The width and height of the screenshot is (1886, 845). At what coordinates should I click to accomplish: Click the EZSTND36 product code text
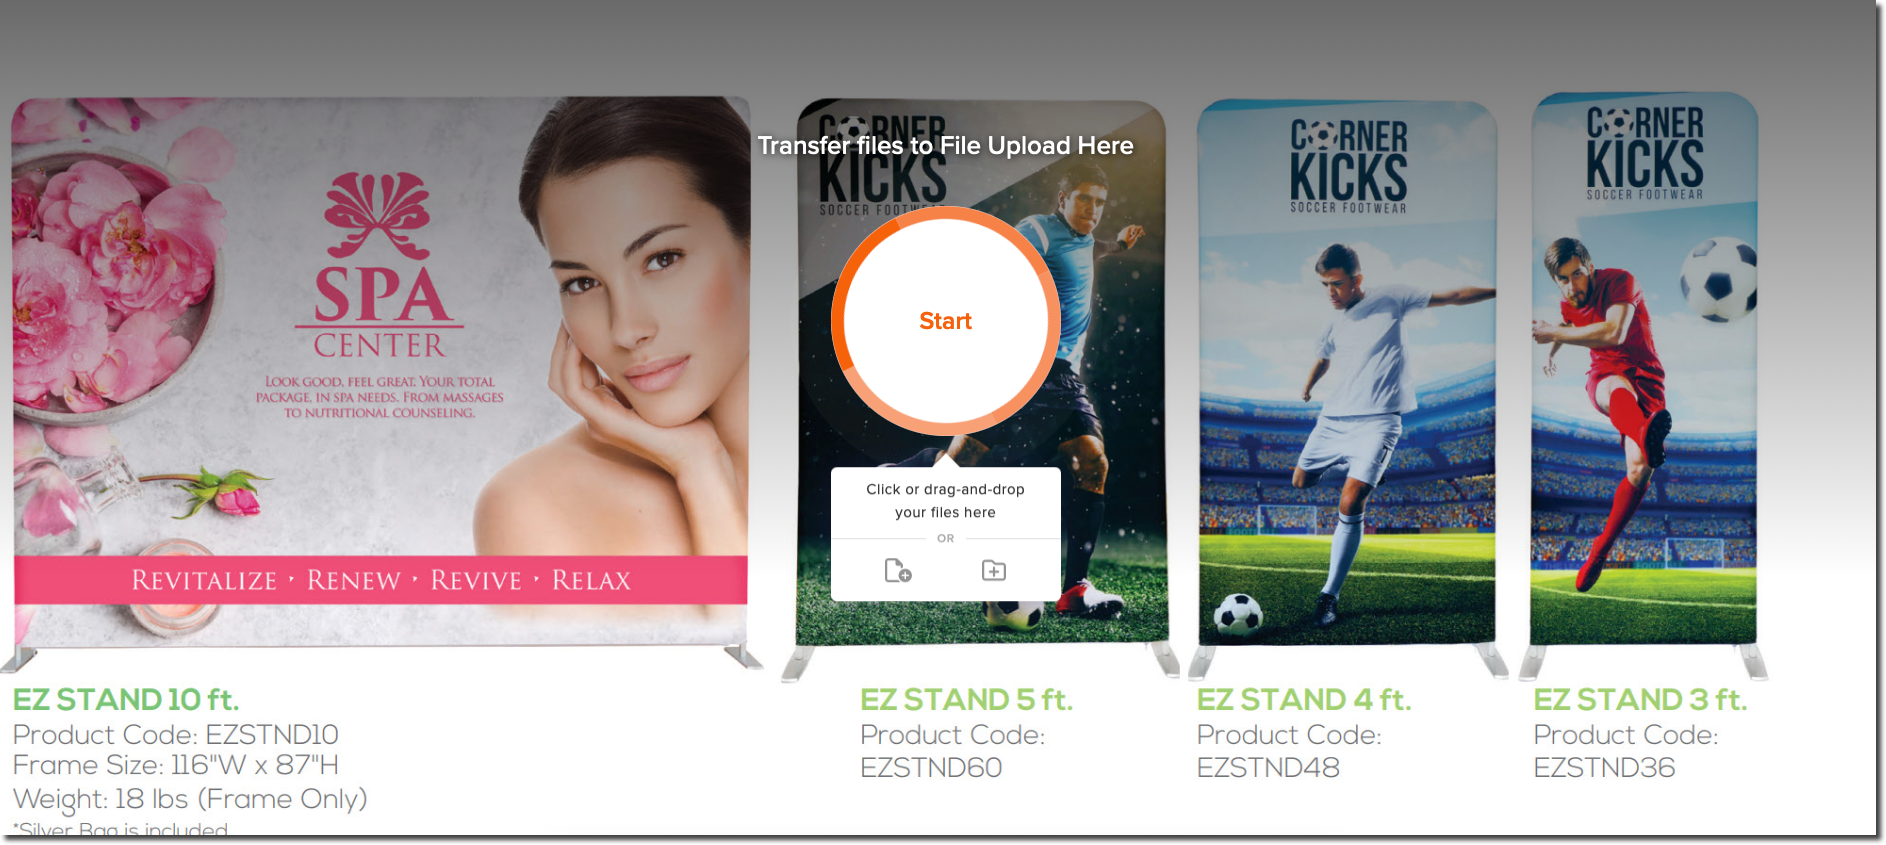1604,768
